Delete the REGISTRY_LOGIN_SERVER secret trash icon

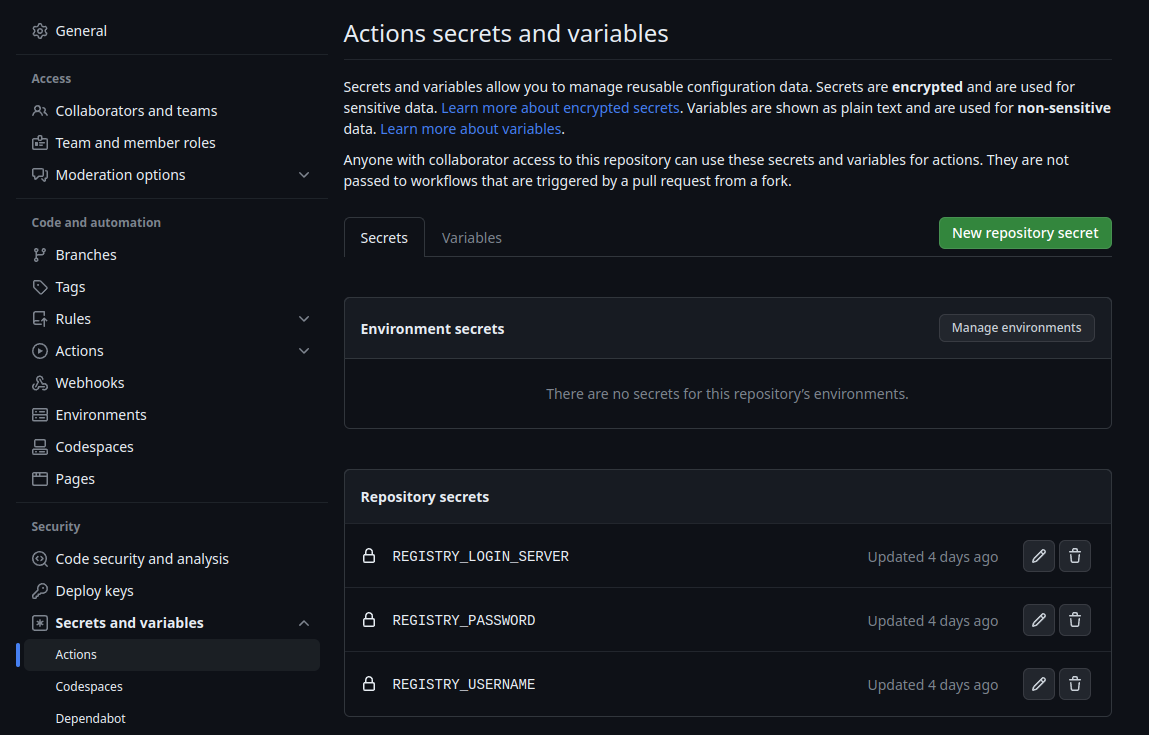pyautogui.click(x=1074, y=556)
